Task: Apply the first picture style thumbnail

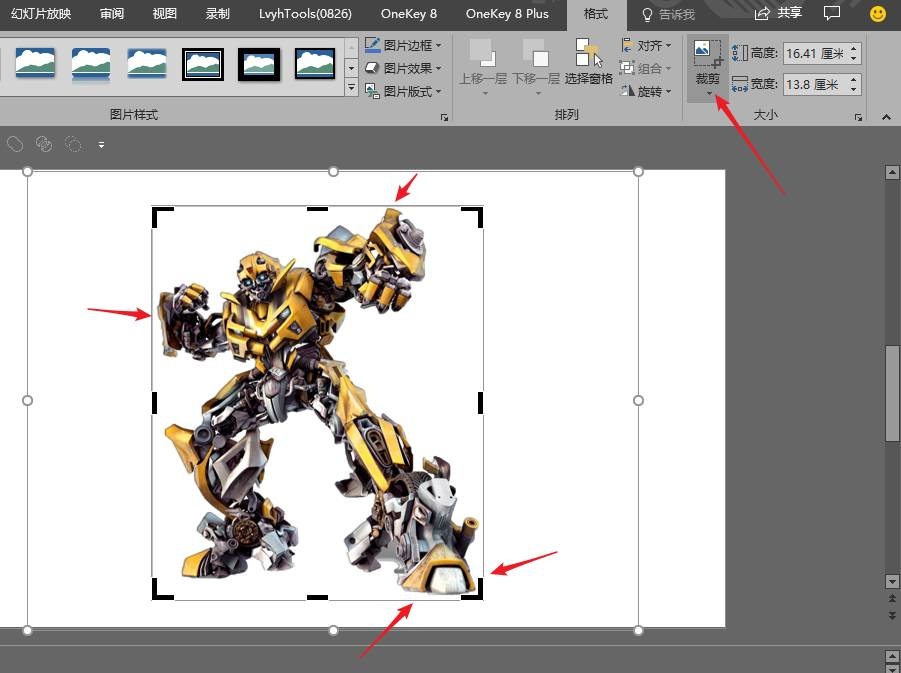Action: (x=35, y=63)
